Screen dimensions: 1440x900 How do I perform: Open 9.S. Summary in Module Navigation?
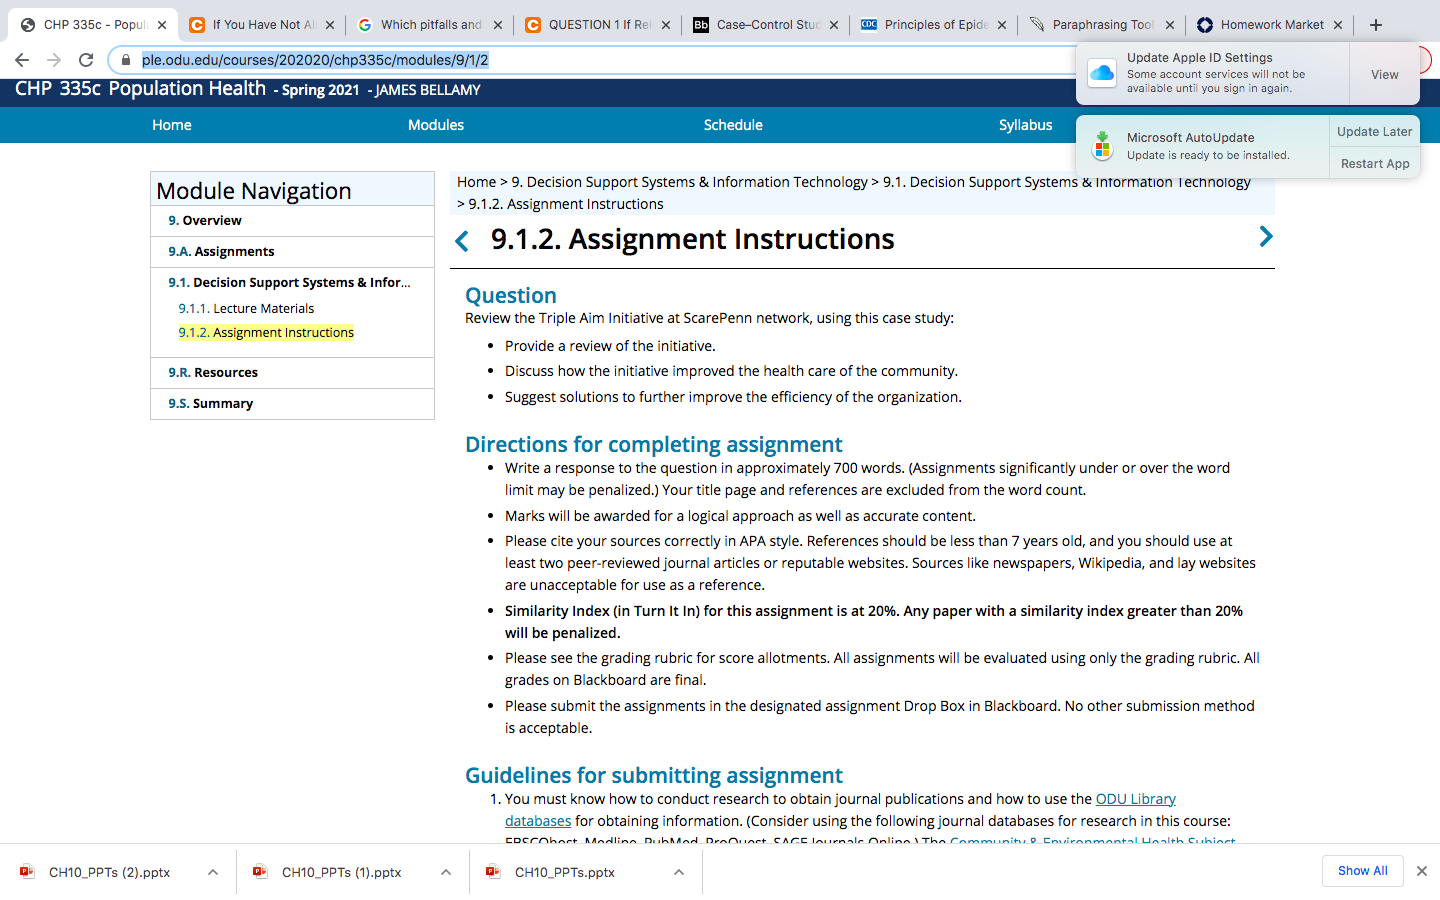coord(210,403)
